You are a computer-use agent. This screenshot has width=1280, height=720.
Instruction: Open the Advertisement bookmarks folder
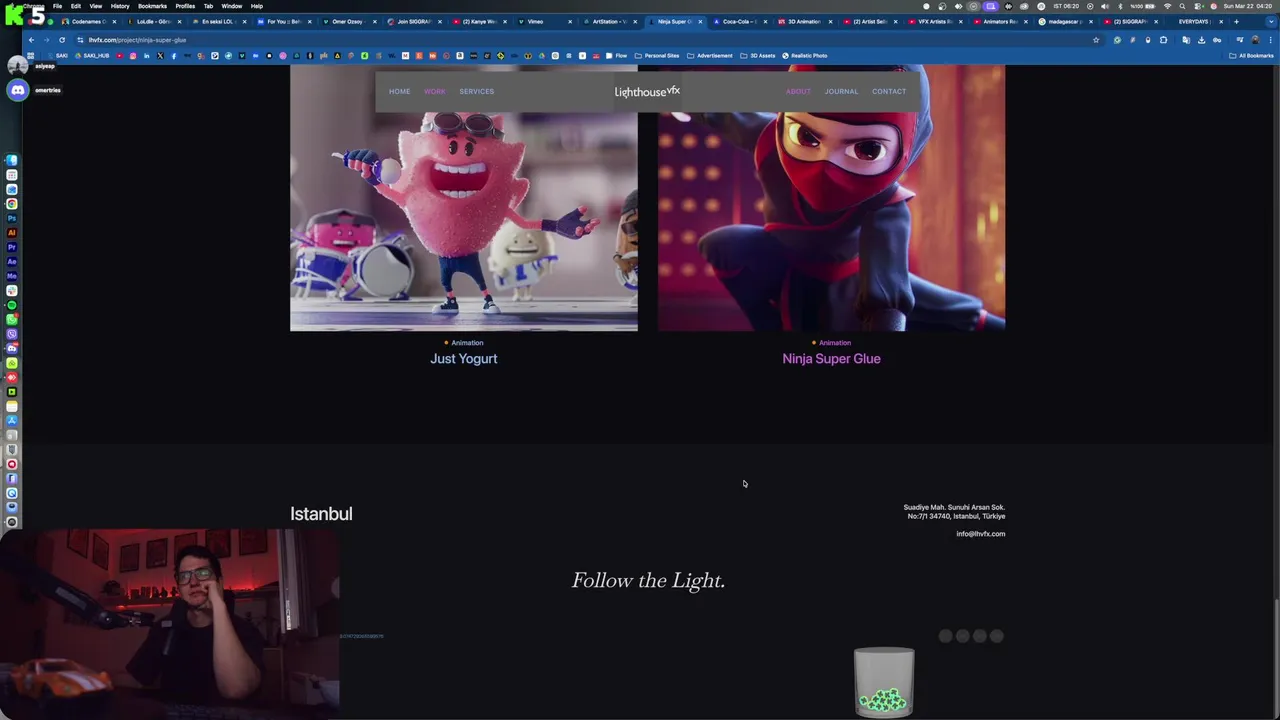[709, 56]
